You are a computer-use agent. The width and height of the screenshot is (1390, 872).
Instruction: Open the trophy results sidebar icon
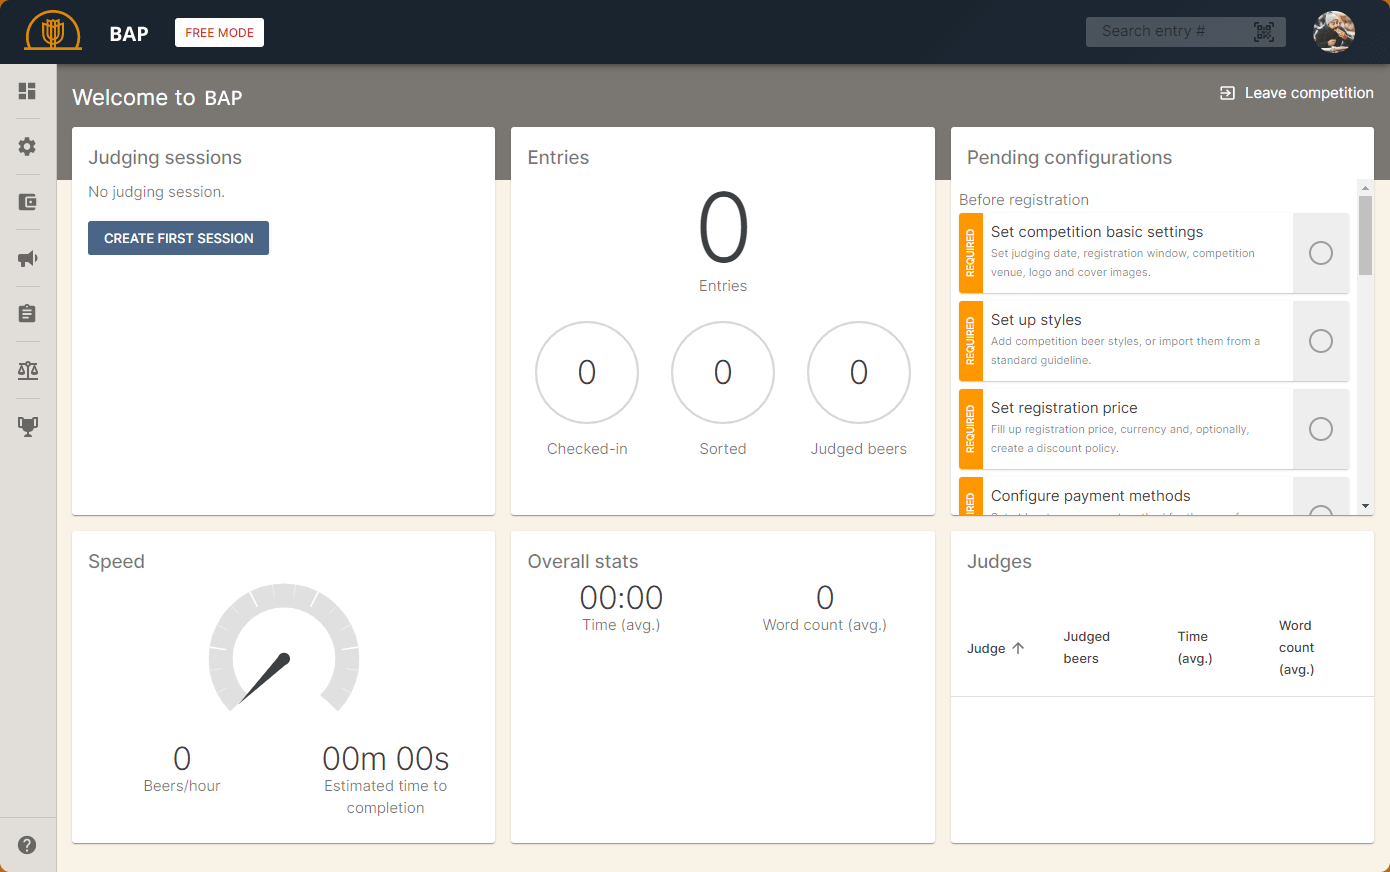(x=27, y=426)
